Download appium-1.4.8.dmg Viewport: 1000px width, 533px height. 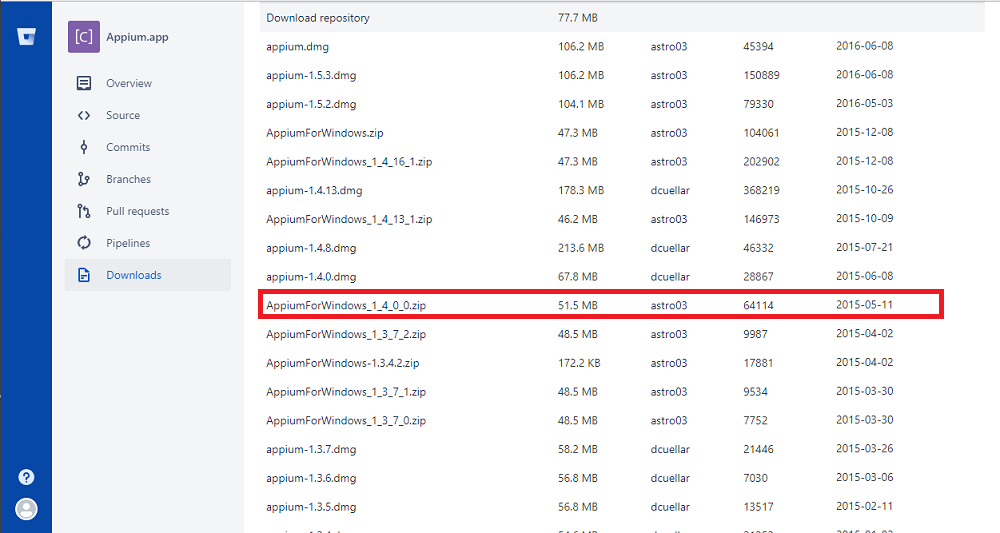click(311, 248)
